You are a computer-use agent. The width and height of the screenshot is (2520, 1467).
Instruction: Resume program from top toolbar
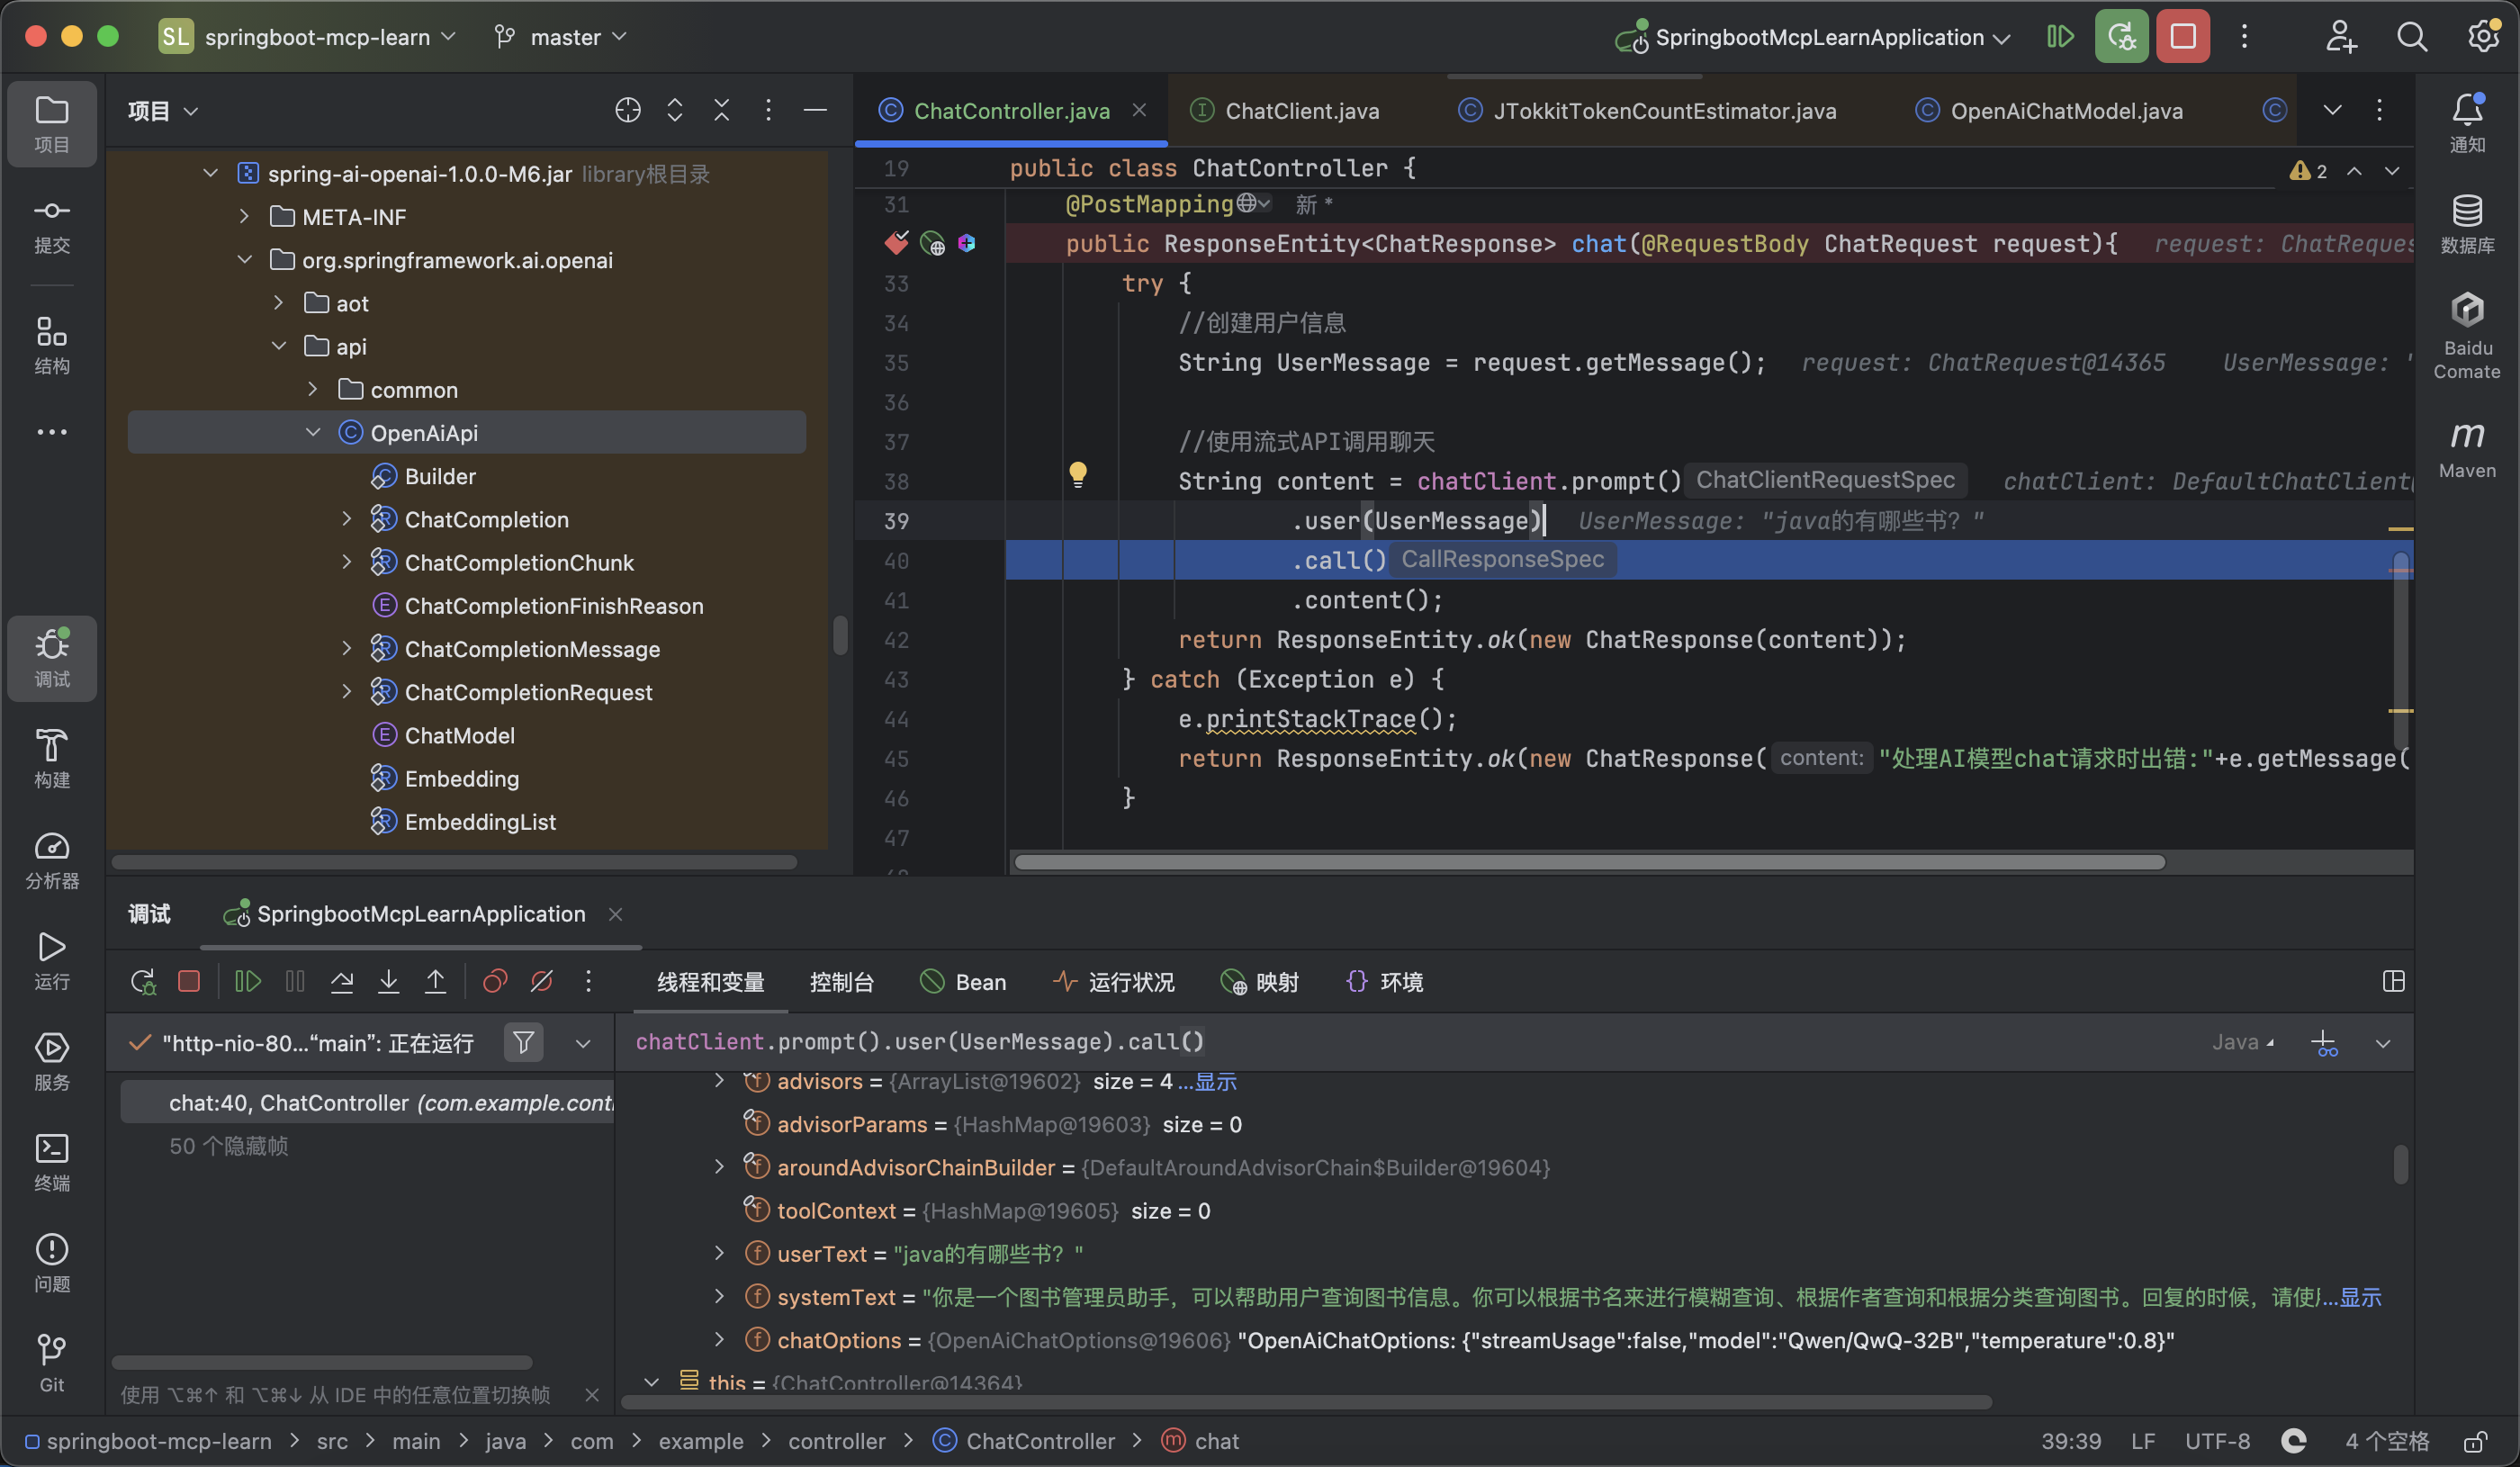(2060, 37)
